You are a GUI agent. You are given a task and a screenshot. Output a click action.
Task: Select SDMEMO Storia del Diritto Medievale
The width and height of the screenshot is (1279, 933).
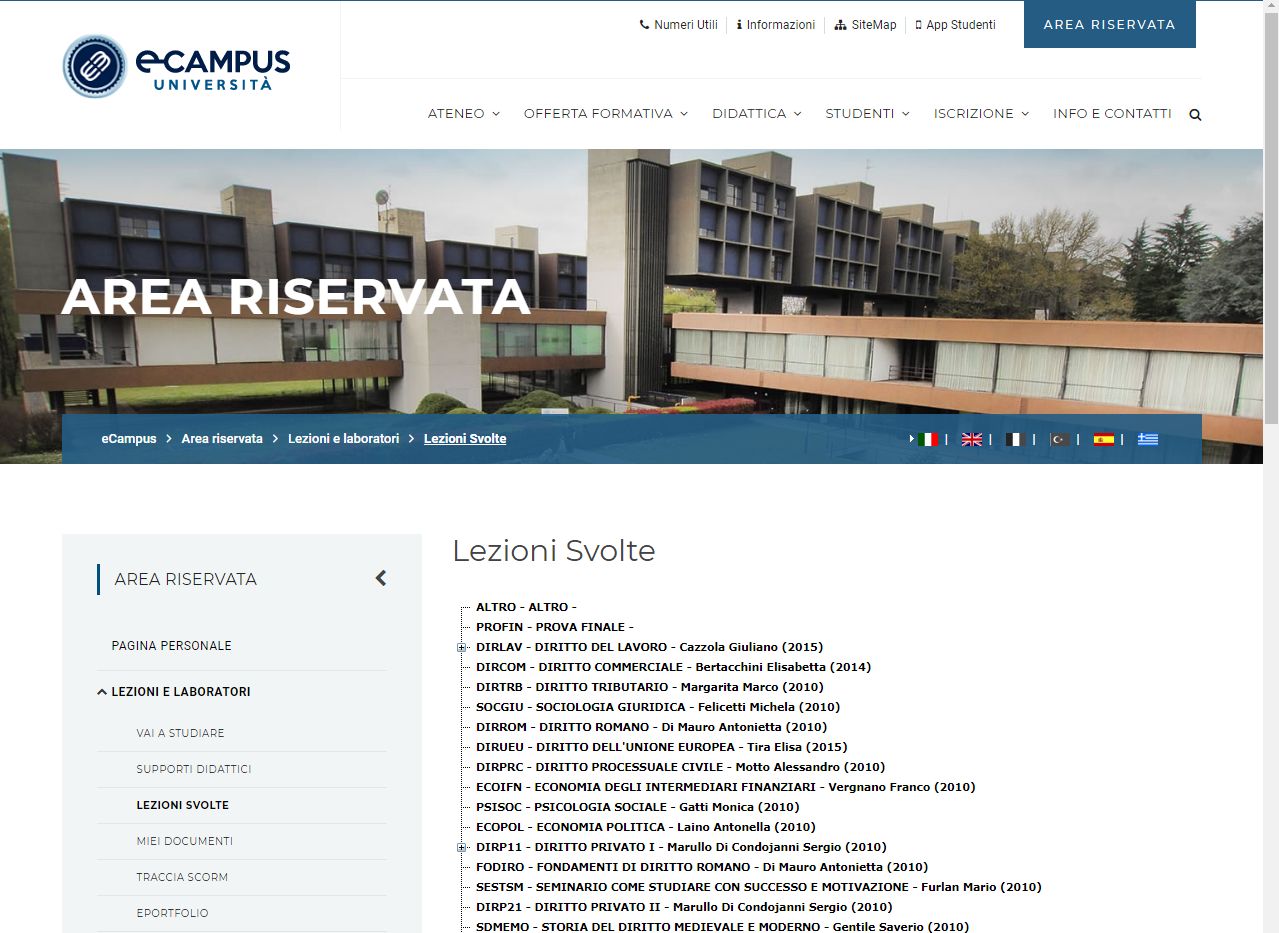723,927
